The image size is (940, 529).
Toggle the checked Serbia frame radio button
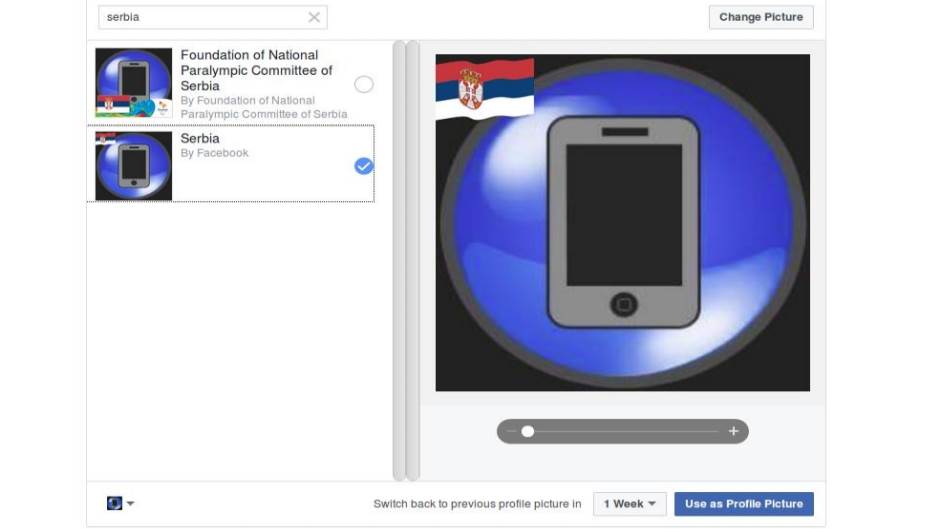tap(364, 166)
